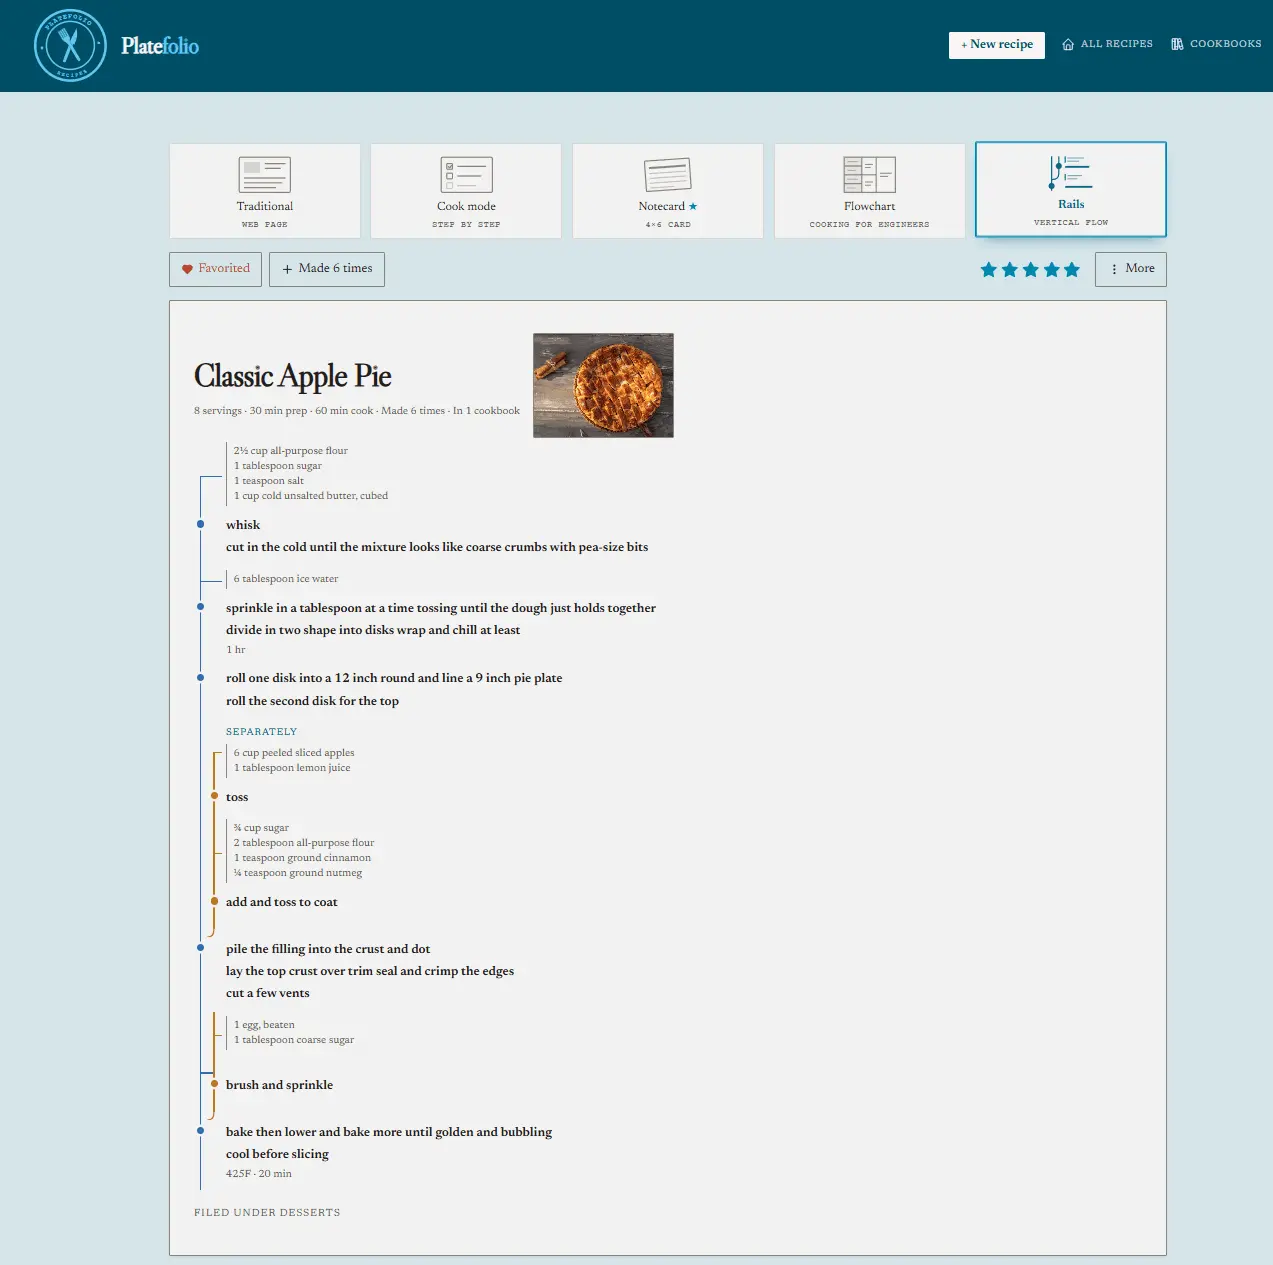
Task: Open Cookbooks page
Action: click(x=1216, y=44)
